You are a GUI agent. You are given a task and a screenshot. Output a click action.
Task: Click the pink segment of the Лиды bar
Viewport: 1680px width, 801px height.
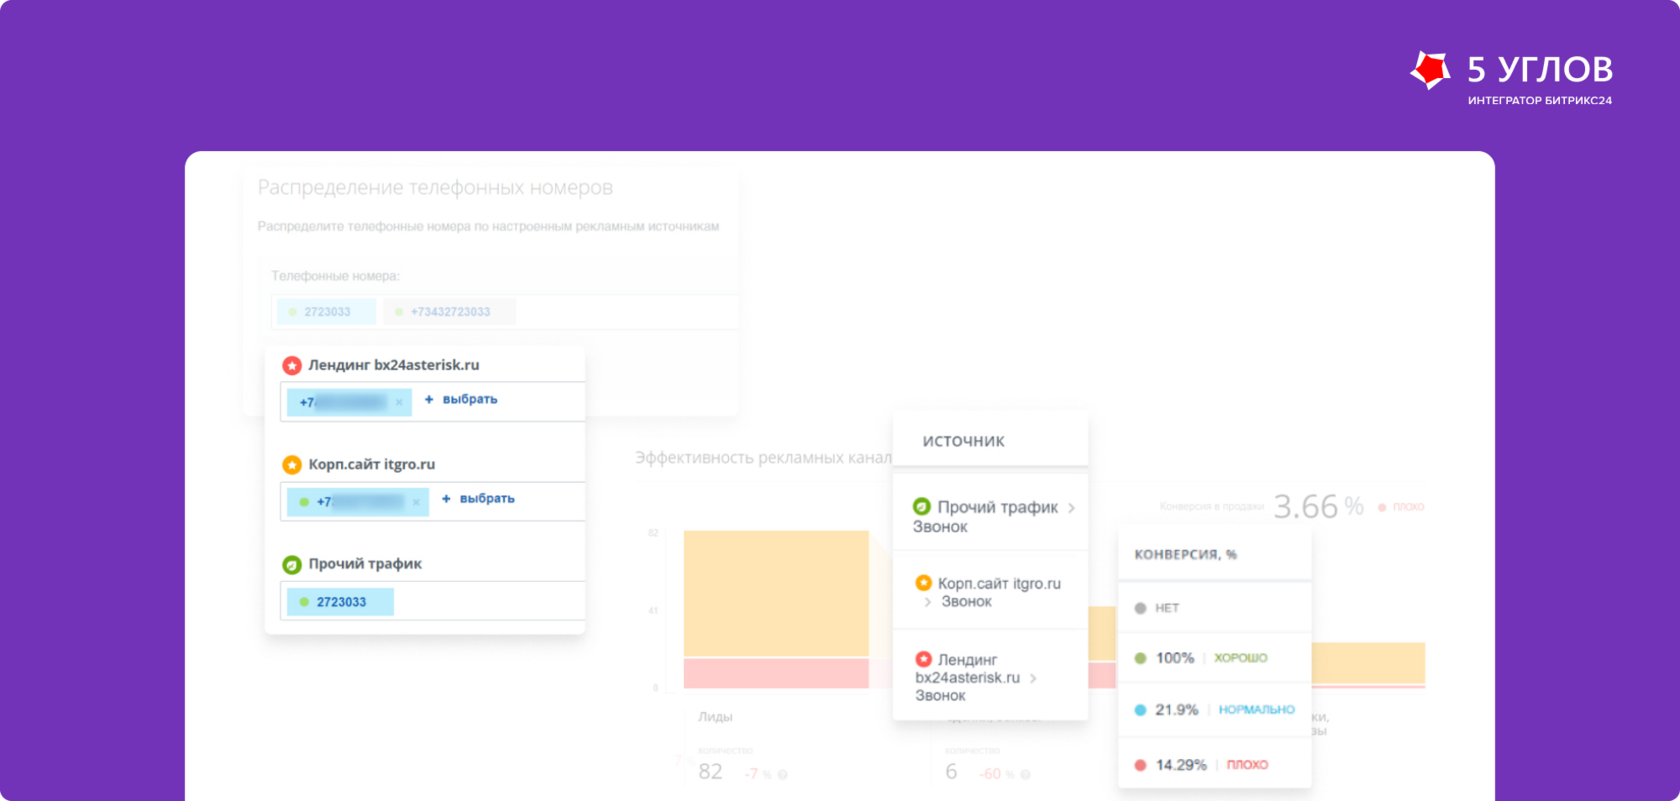coord(776,673)
